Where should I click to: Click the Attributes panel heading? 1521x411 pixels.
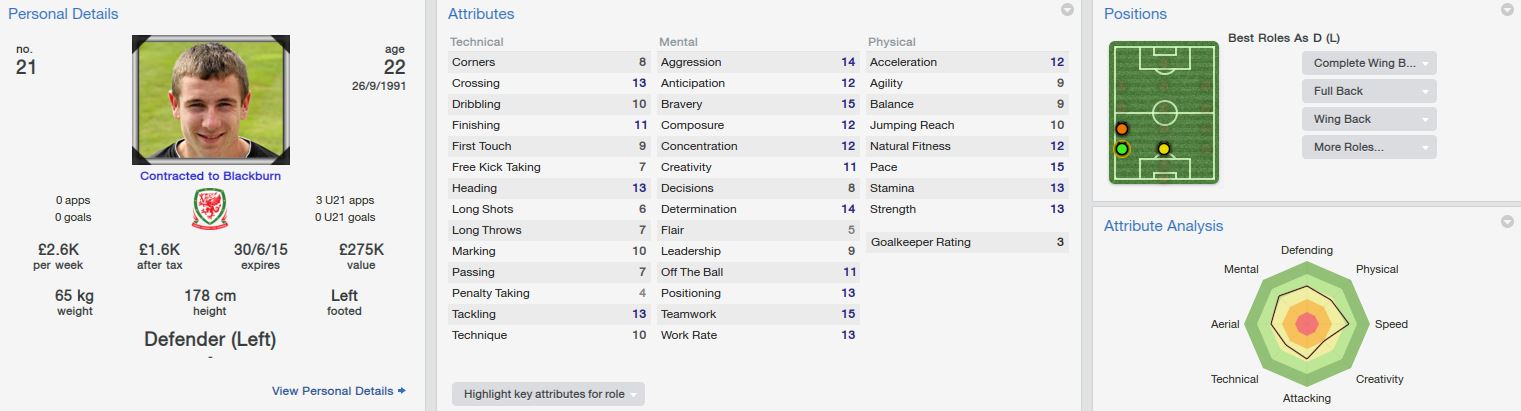[x=481, y=14]
